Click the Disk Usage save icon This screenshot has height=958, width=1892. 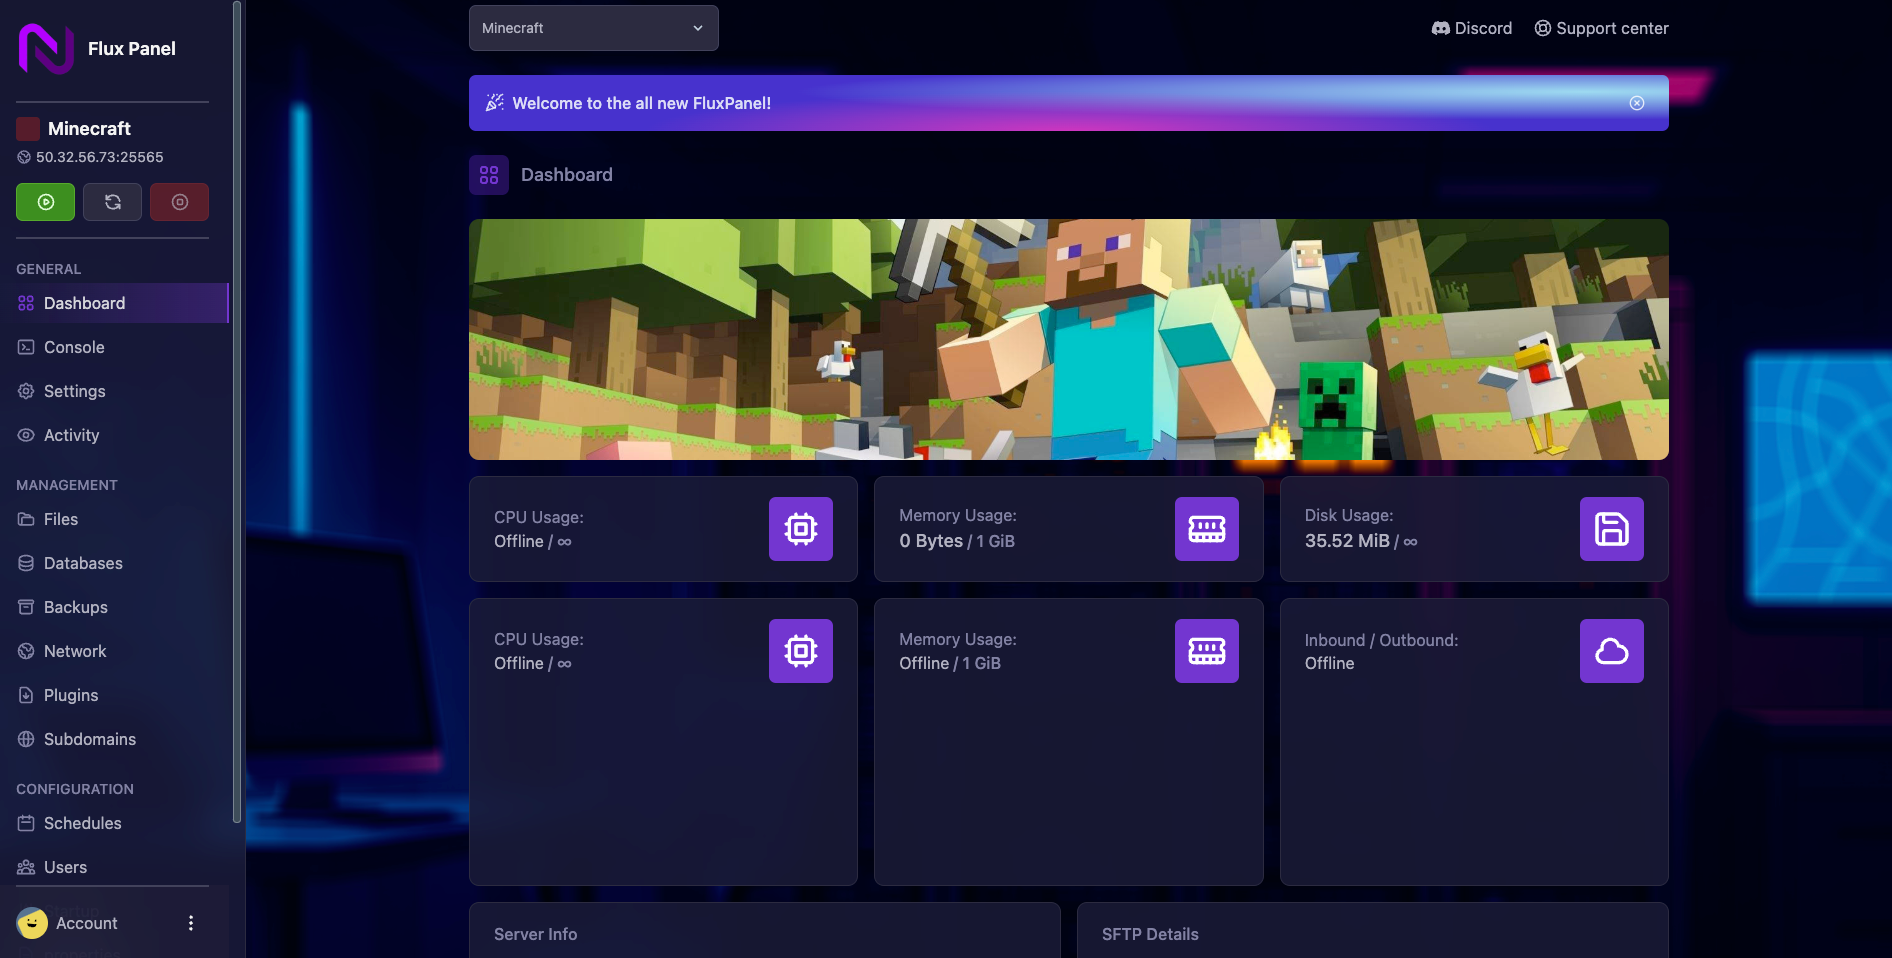(x=1612, y=529)
